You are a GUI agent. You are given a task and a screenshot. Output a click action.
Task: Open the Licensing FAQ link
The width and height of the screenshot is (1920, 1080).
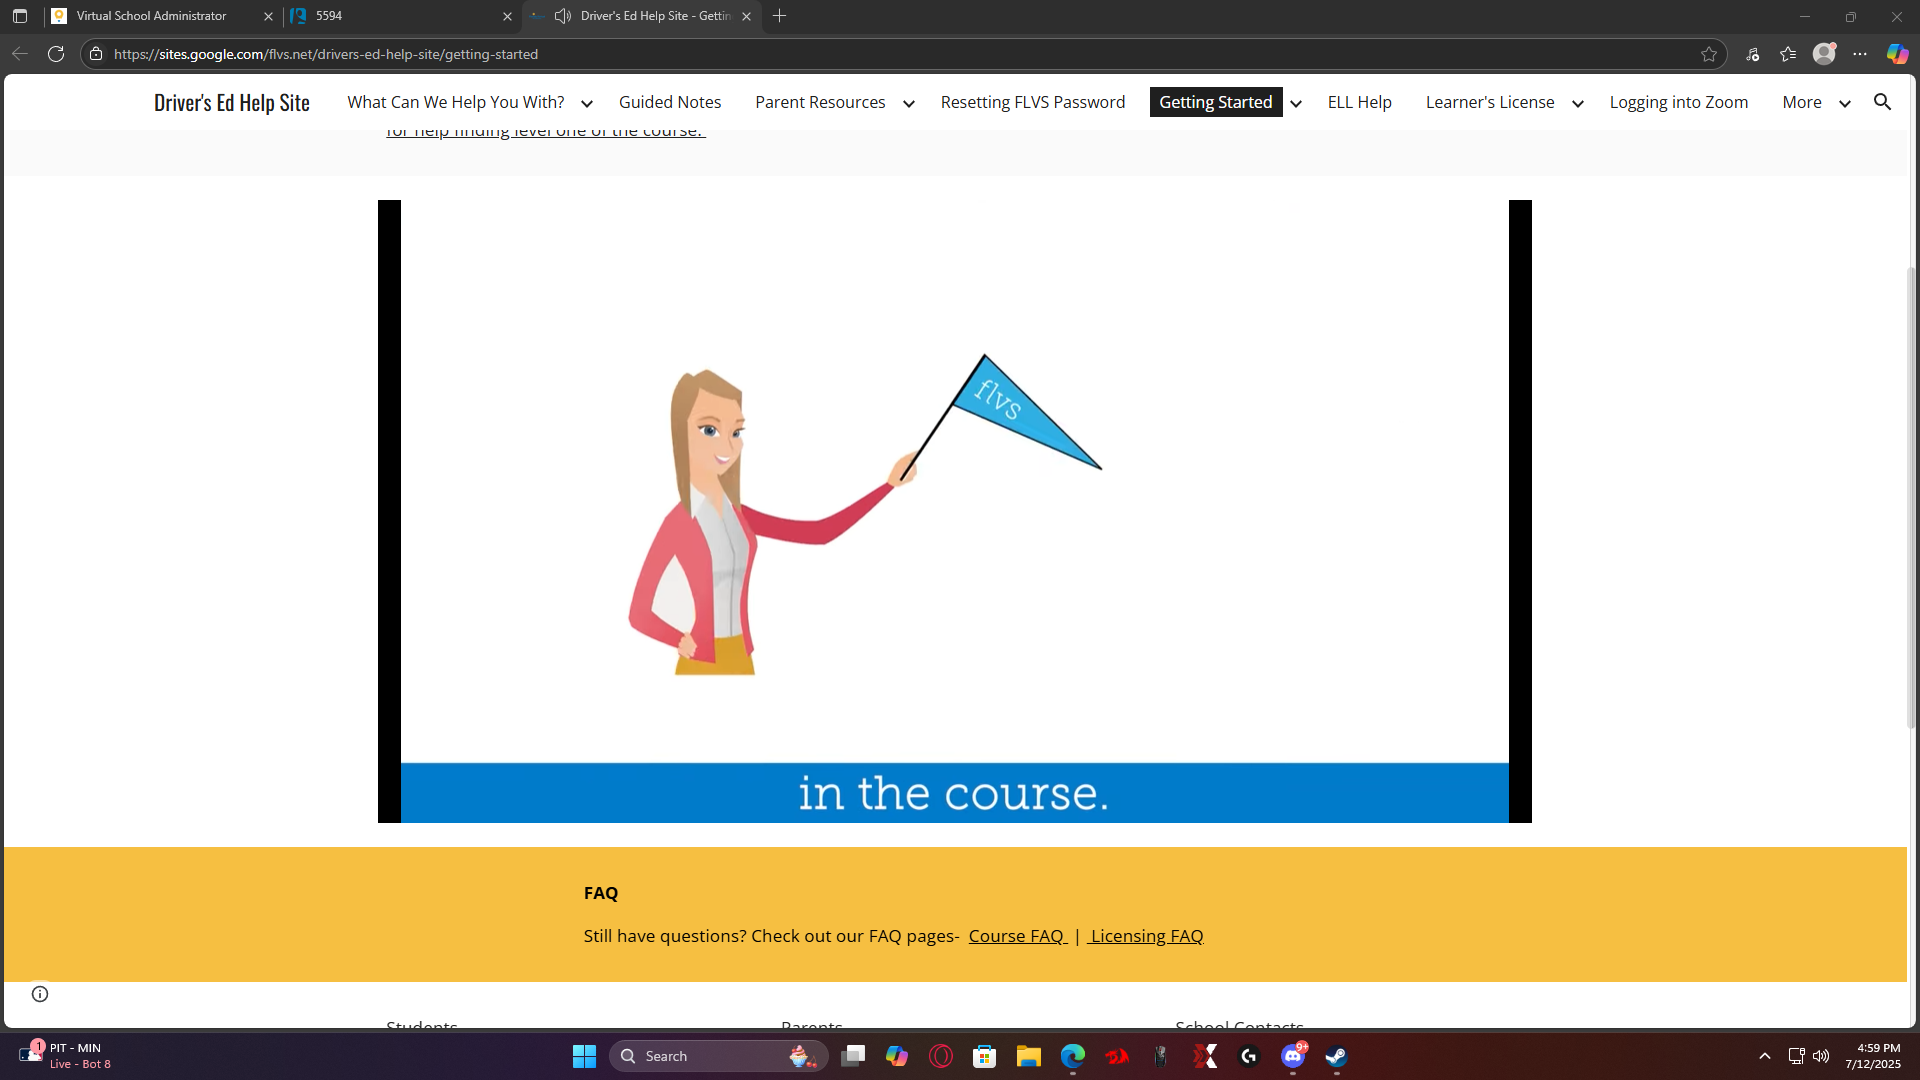coord(1146,936)
